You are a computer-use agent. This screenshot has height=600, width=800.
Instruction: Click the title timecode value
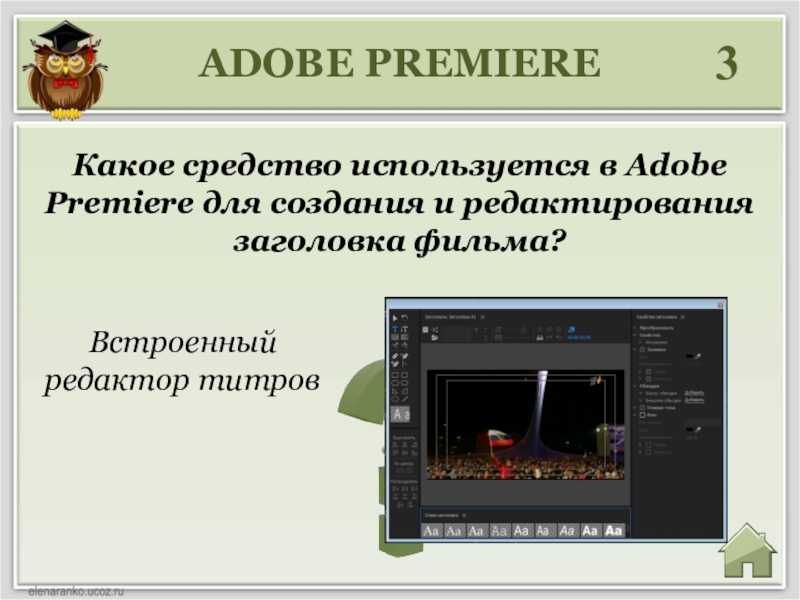pos(579,337)
